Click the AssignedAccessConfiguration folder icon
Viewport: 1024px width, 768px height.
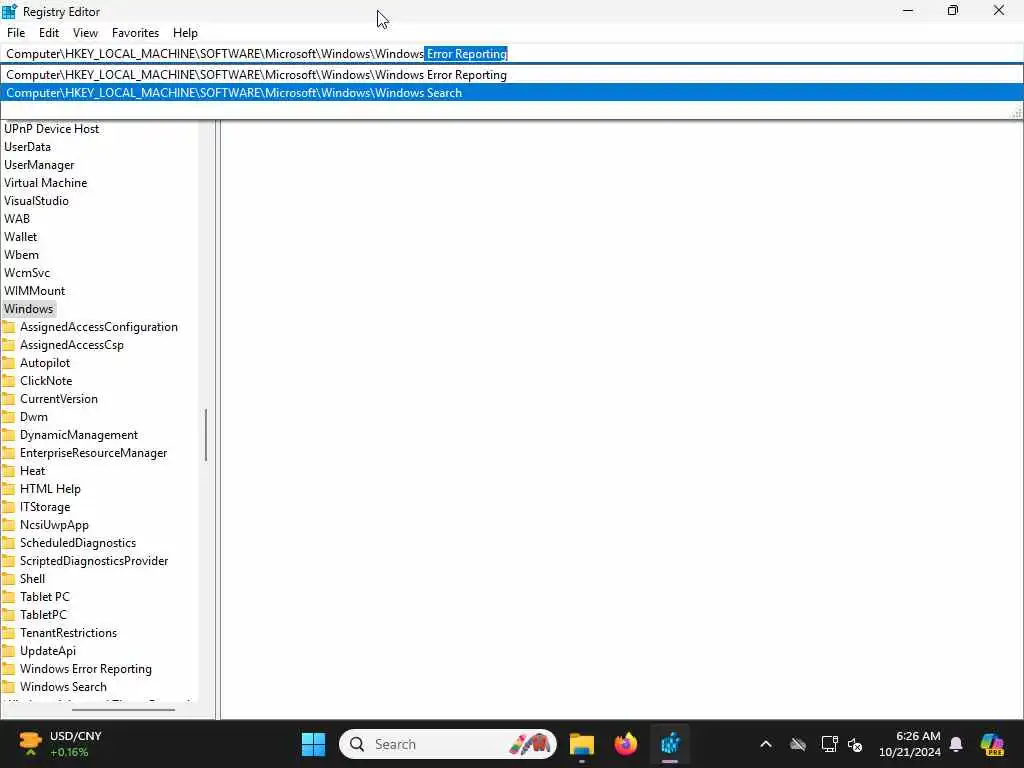[8, 327]
